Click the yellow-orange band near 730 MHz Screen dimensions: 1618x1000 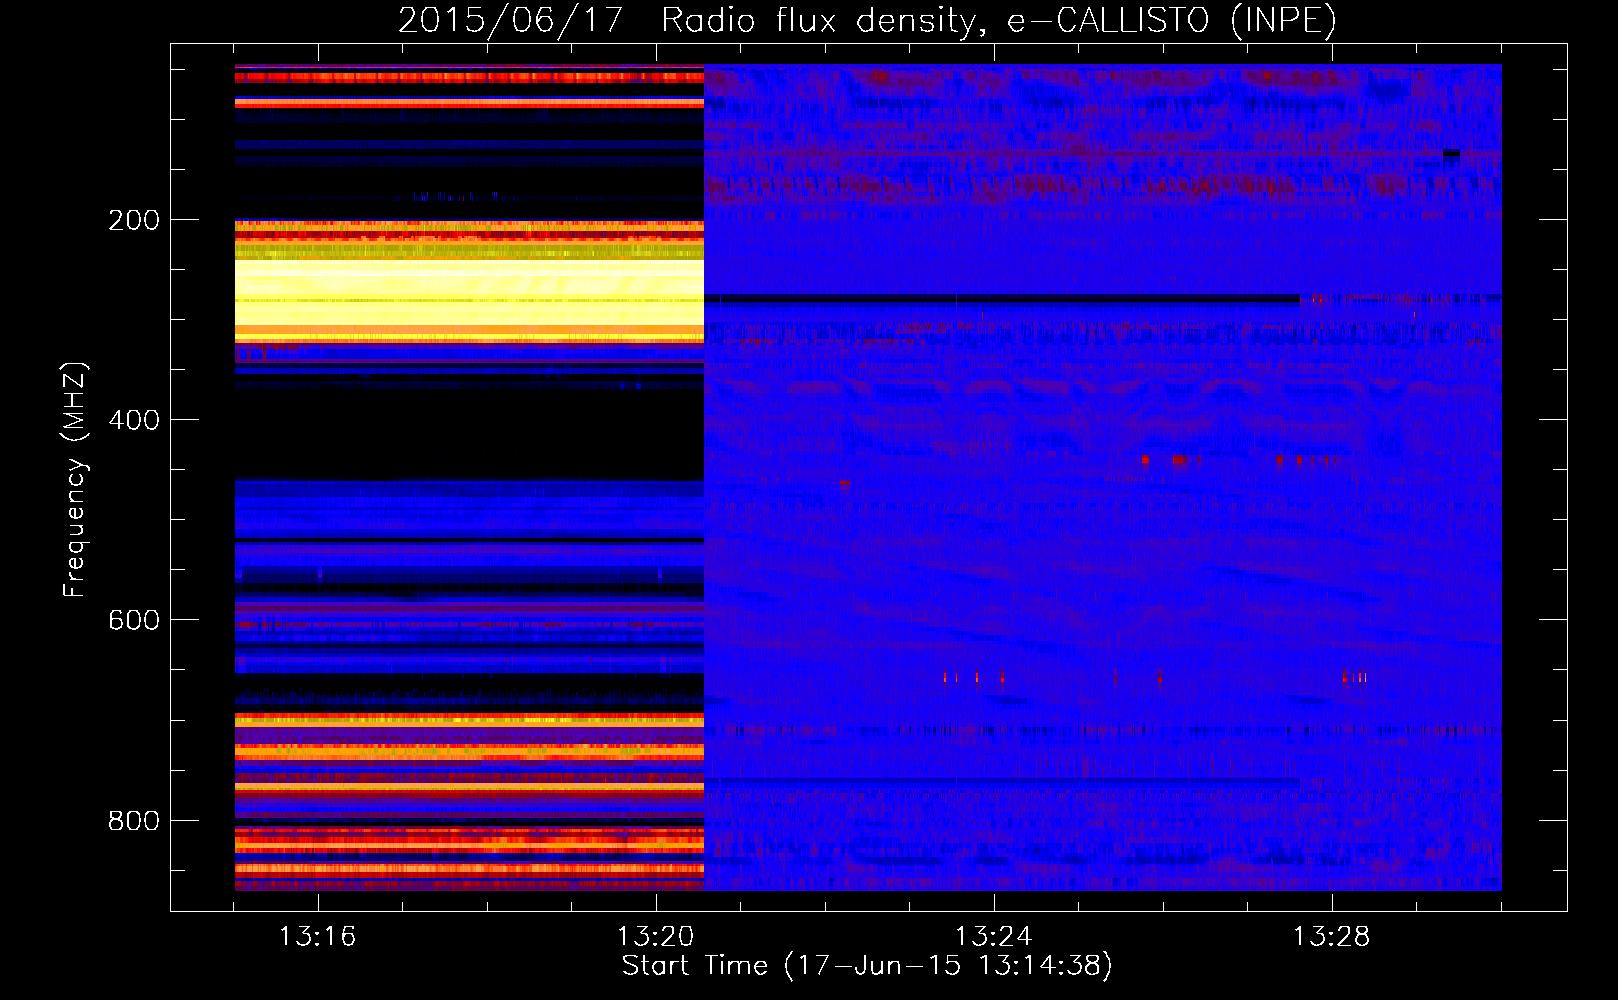(x=469, y=750)
